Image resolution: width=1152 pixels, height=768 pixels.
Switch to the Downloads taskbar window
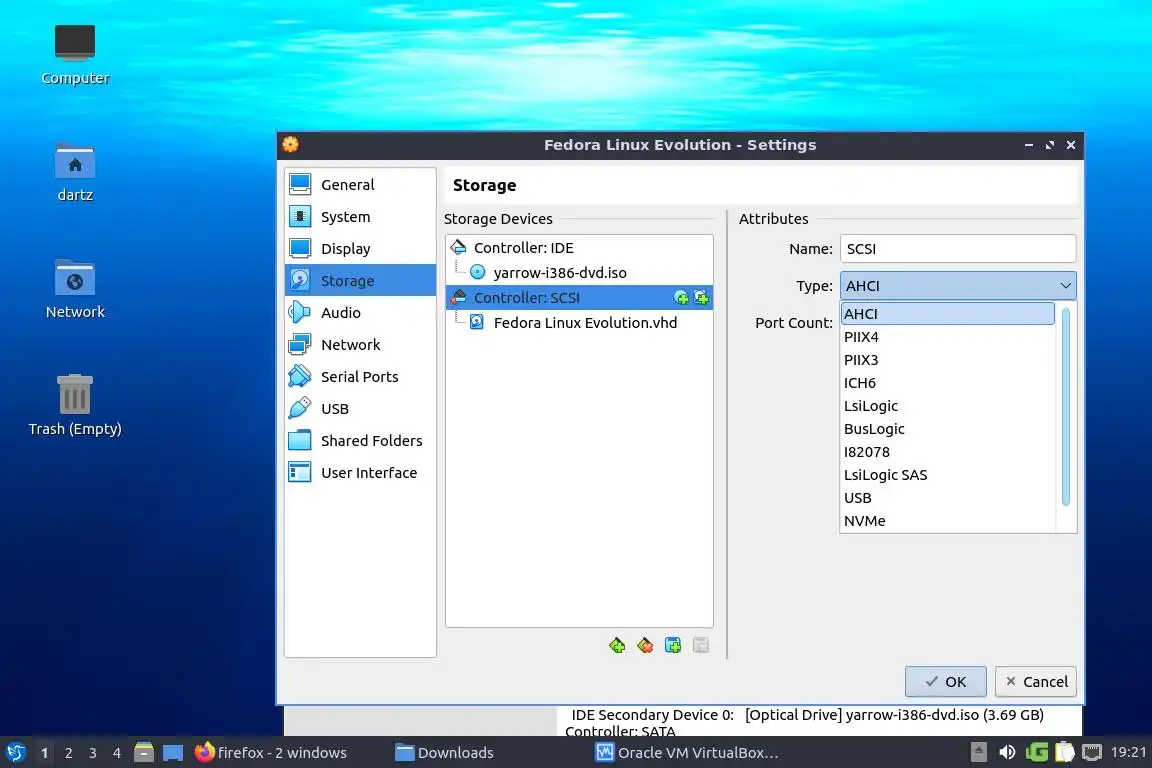pos(444,753)
